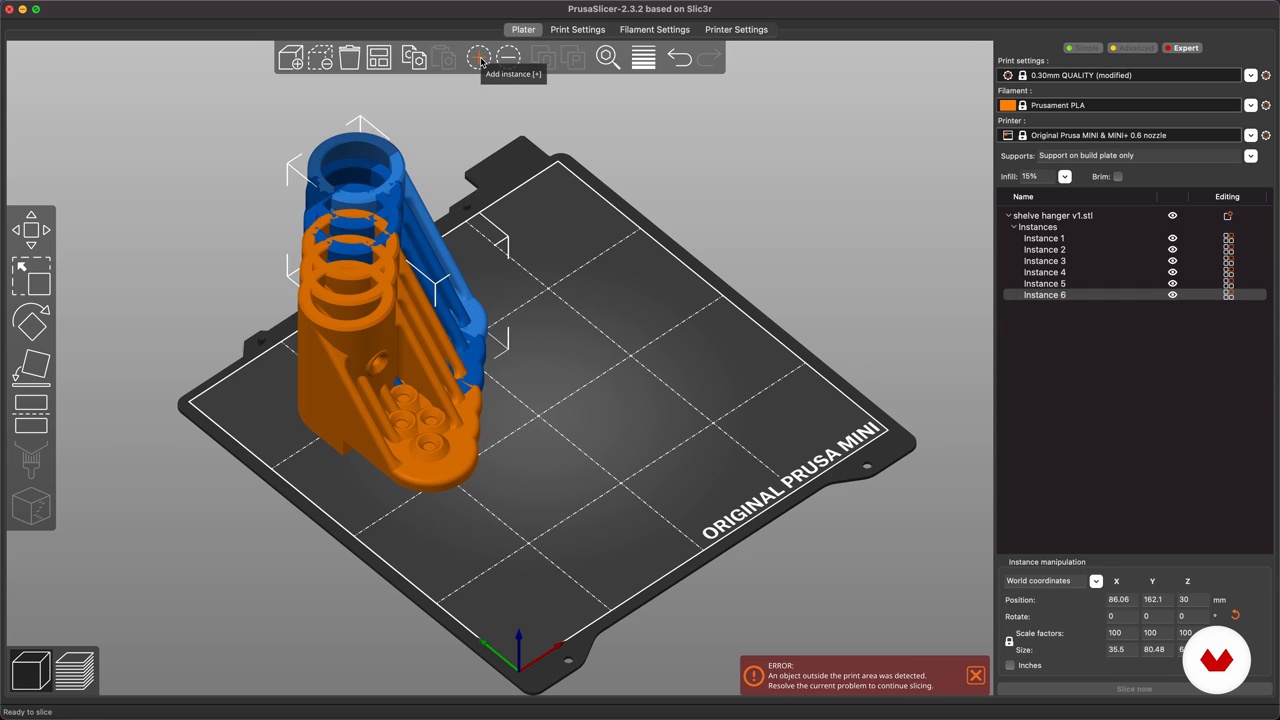
Task: Toggle scale factors lock icon
Action: click(1009, 641)
